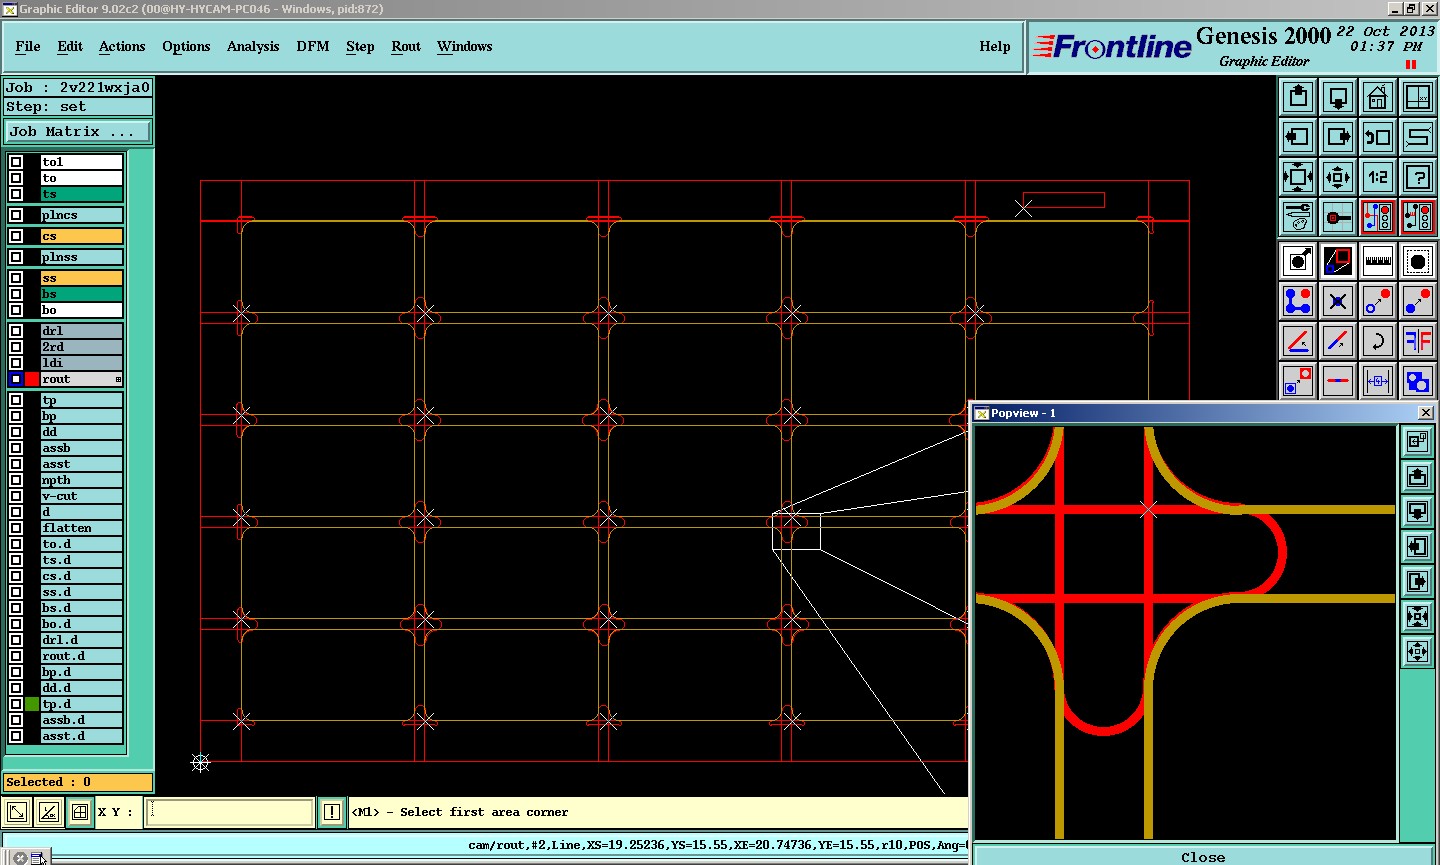Toggle the ss layer checkbox

tap(16, 278)
